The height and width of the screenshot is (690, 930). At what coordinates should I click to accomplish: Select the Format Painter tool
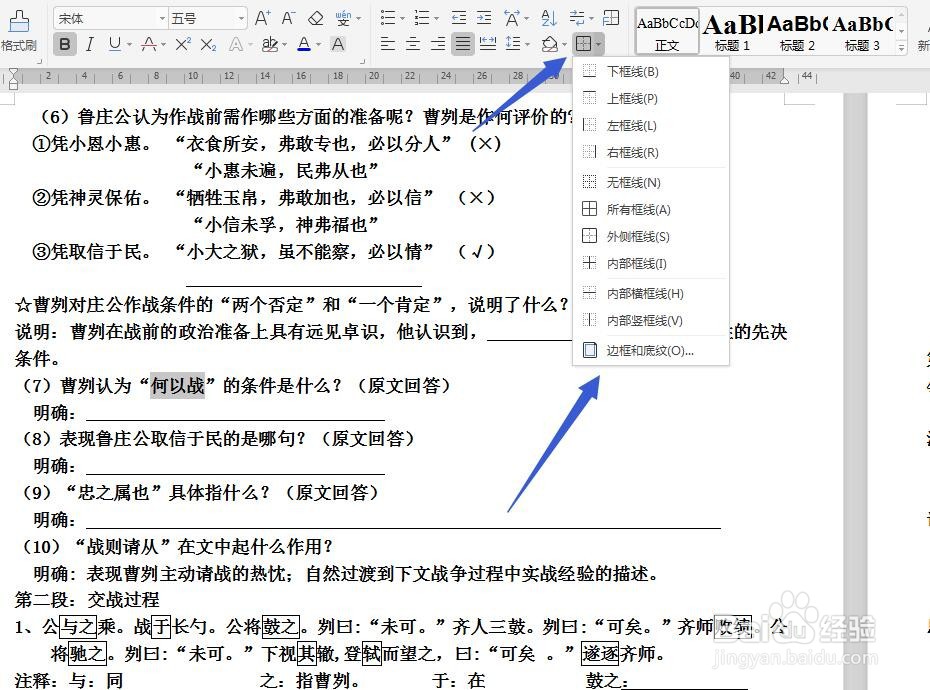[20, 20]
